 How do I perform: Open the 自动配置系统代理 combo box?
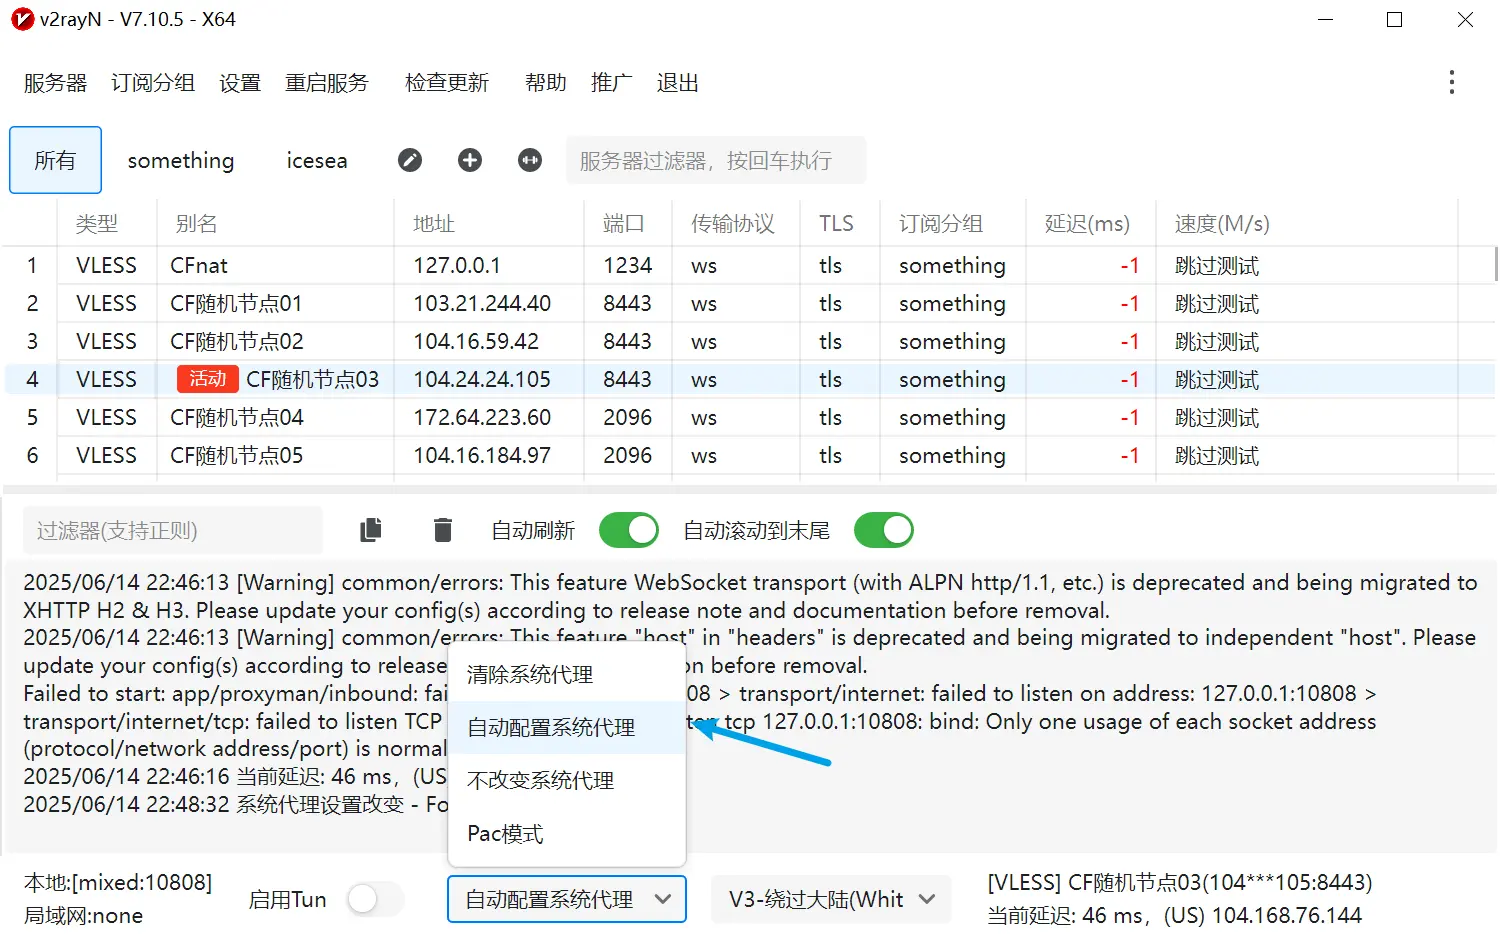coord(567,899)
